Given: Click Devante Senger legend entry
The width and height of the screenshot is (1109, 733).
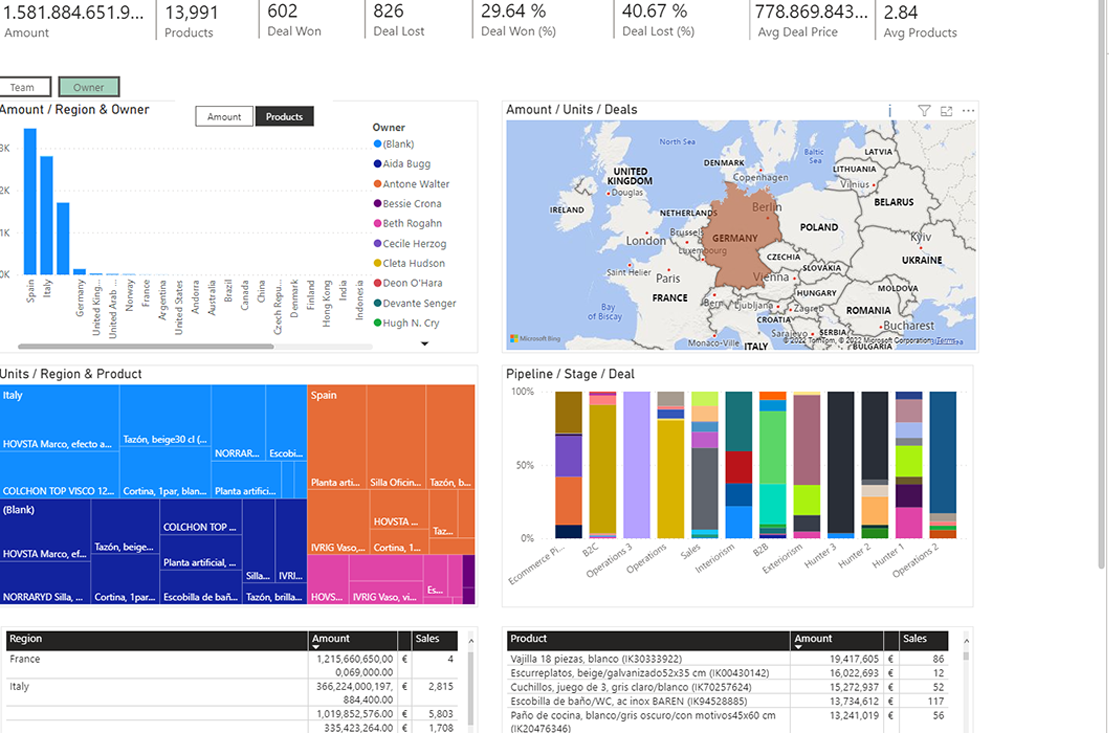Looking at the screenshot, I should pos(414,303).
